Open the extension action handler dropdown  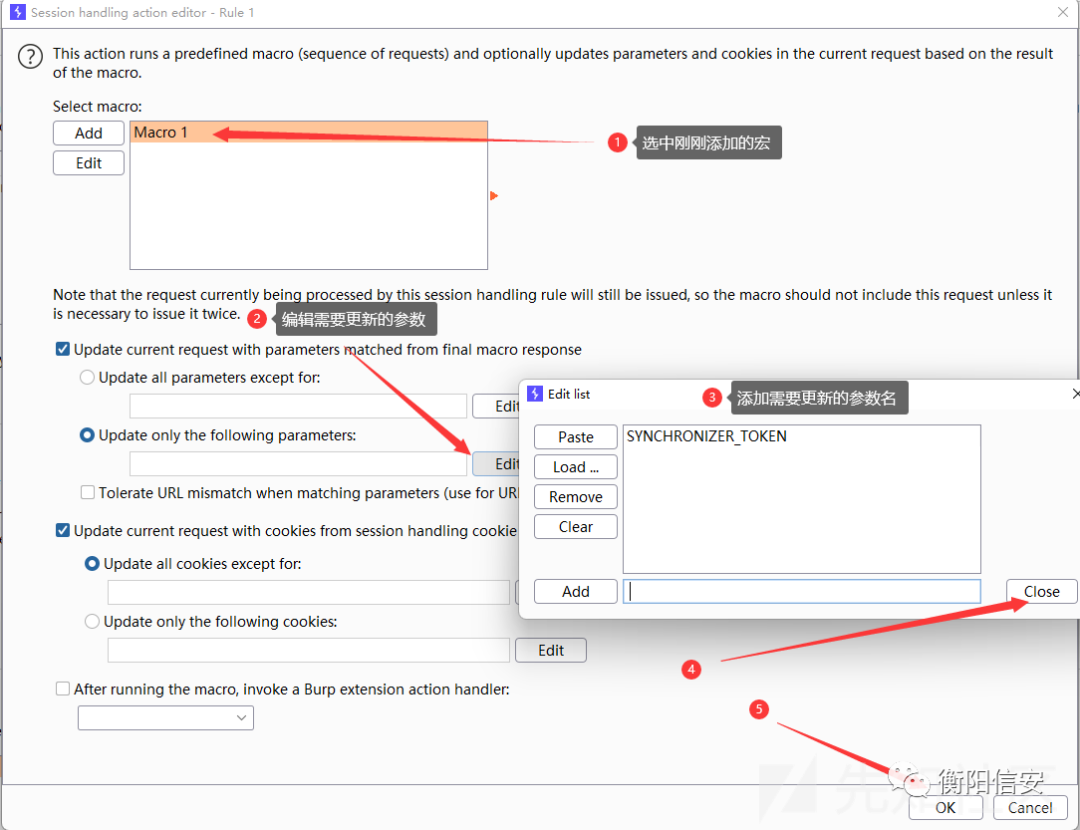coord(166,718)
